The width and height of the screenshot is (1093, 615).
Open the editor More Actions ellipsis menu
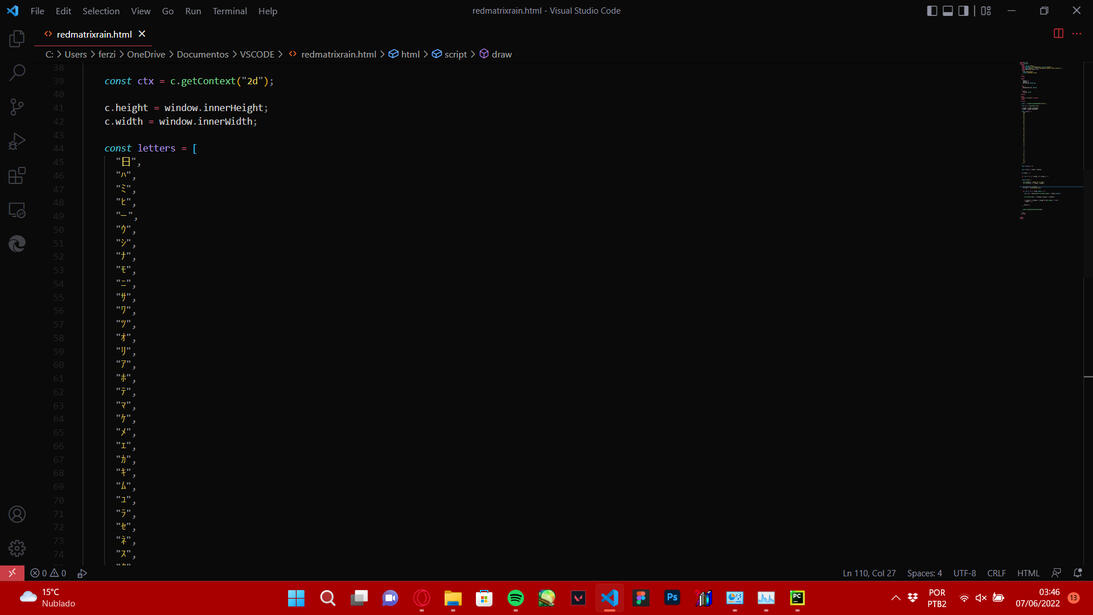[1077, 33]
